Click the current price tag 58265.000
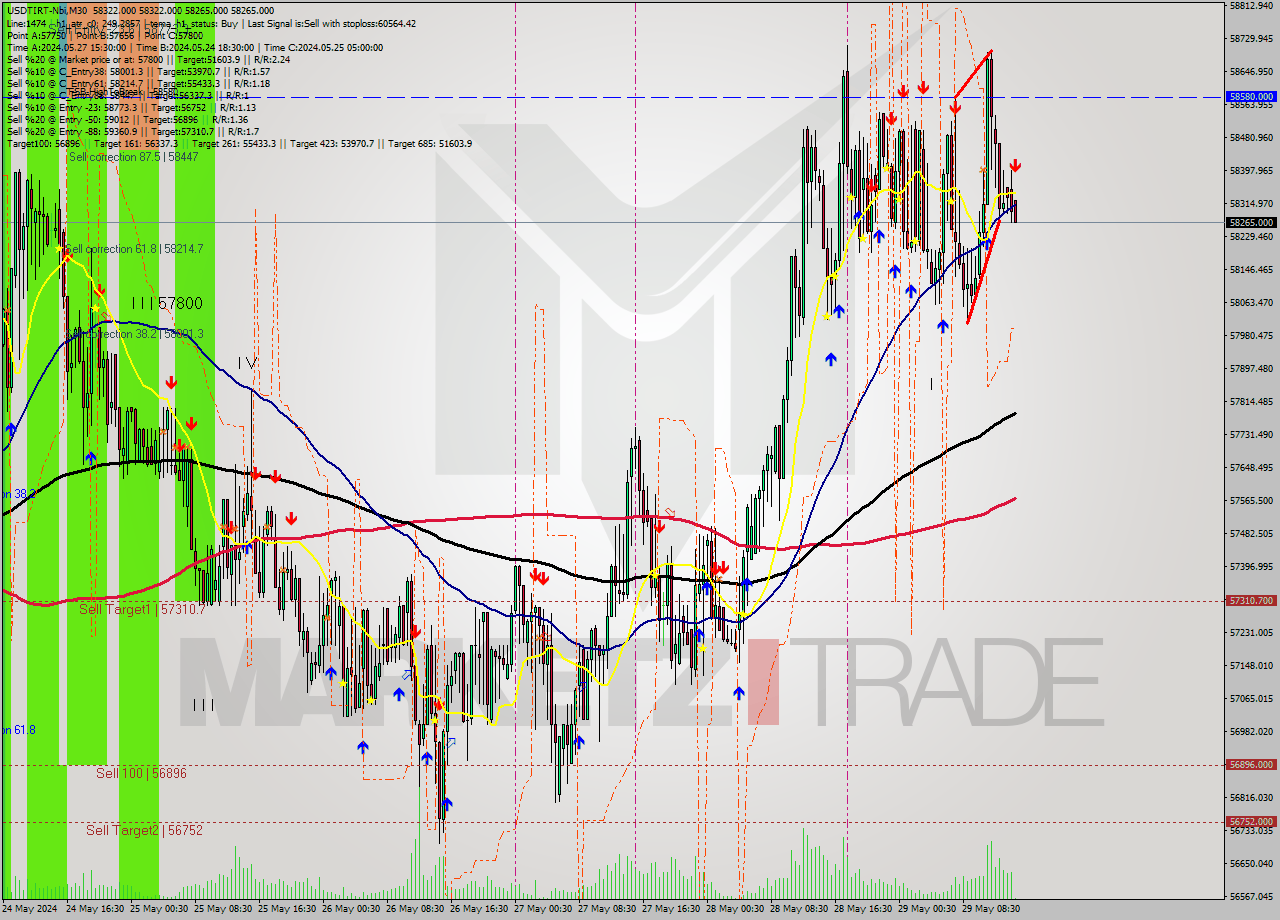Screen dimensions: 1280x920 coord(1251,222)
